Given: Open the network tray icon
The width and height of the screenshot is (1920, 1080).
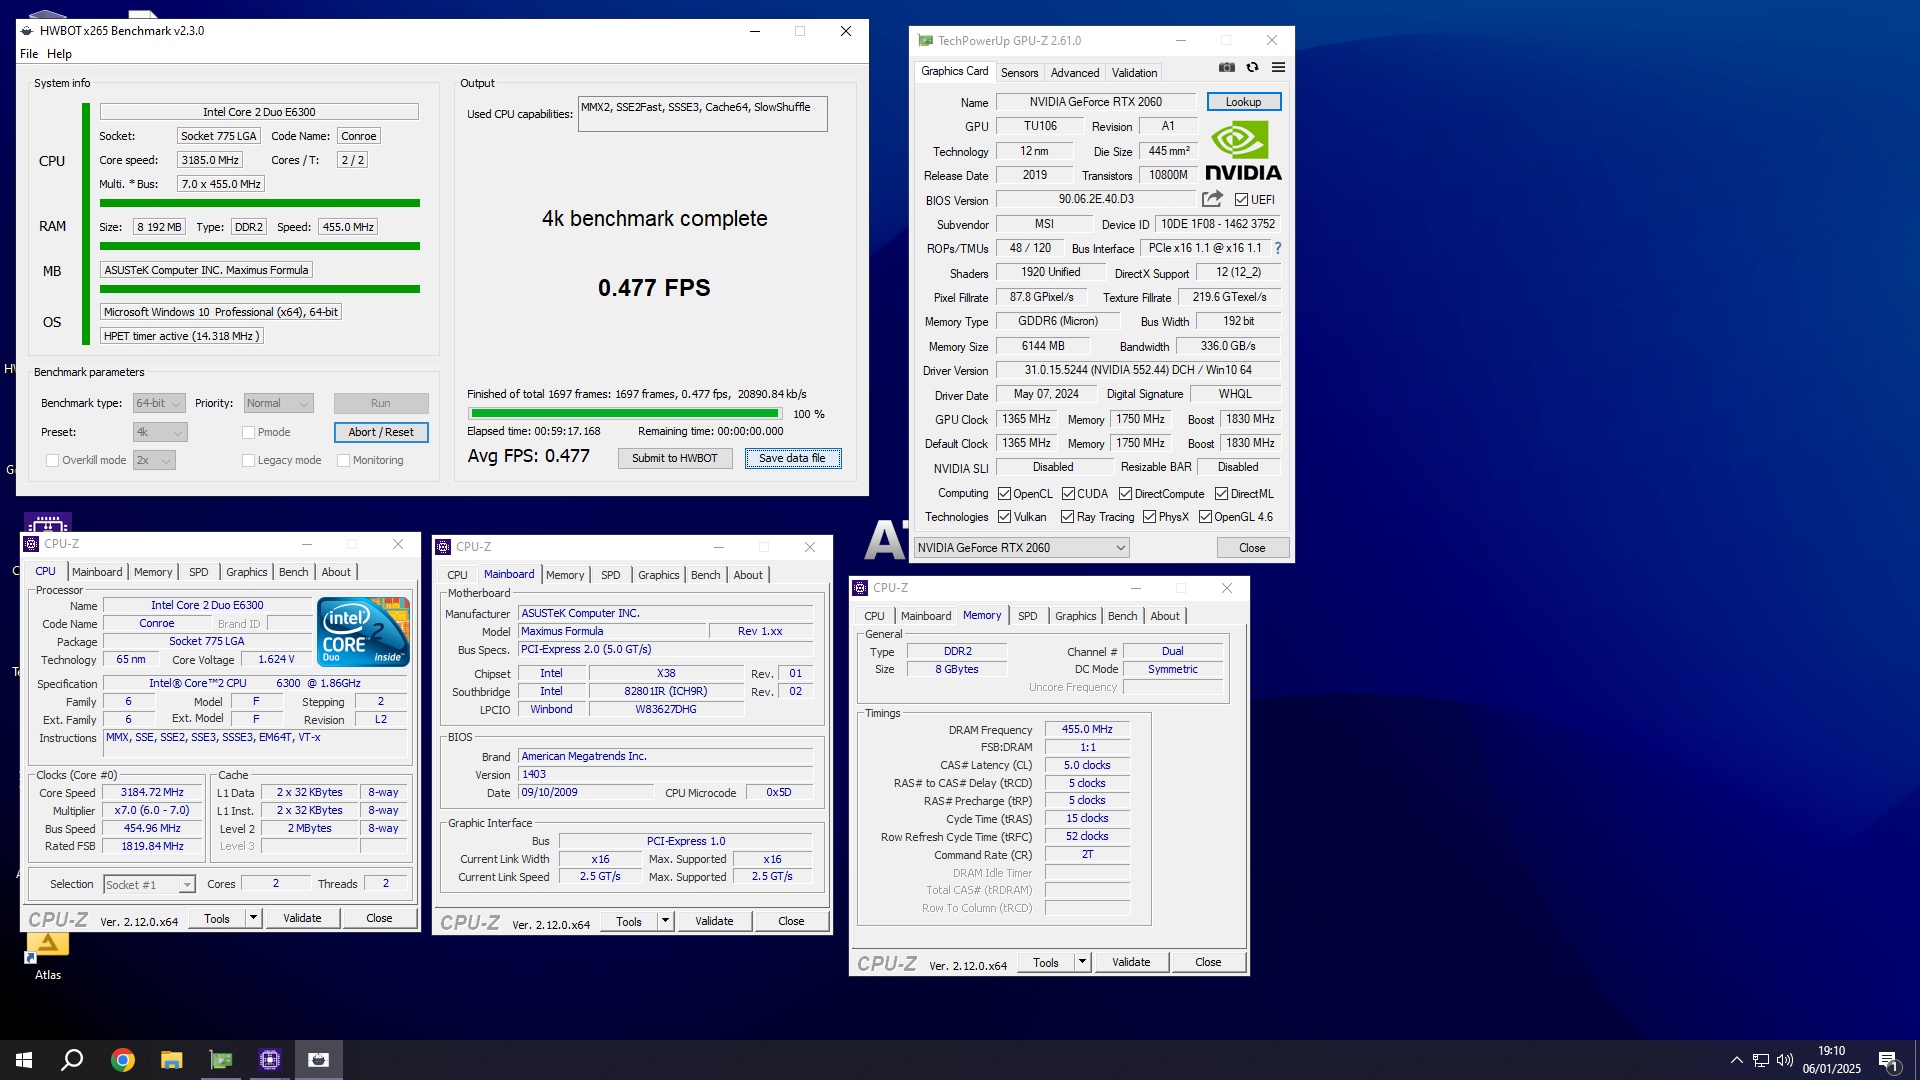Looking at the screenshot, I should tap(1761, 1060).
